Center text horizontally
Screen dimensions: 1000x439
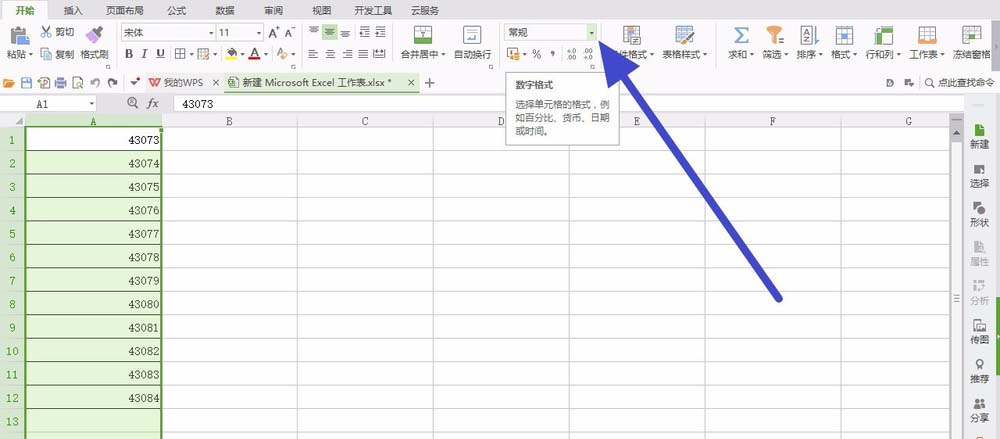(330, 54)
